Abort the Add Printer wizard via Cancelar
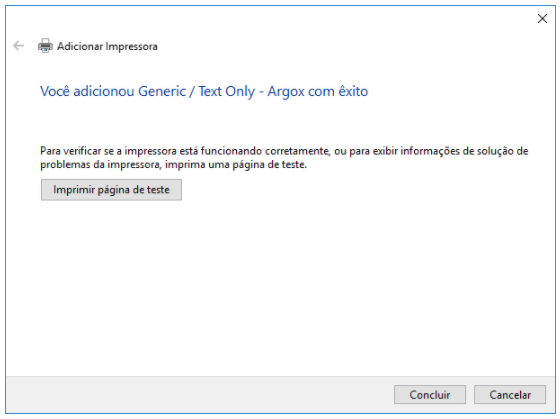560x419 pixels. [510, 395]
